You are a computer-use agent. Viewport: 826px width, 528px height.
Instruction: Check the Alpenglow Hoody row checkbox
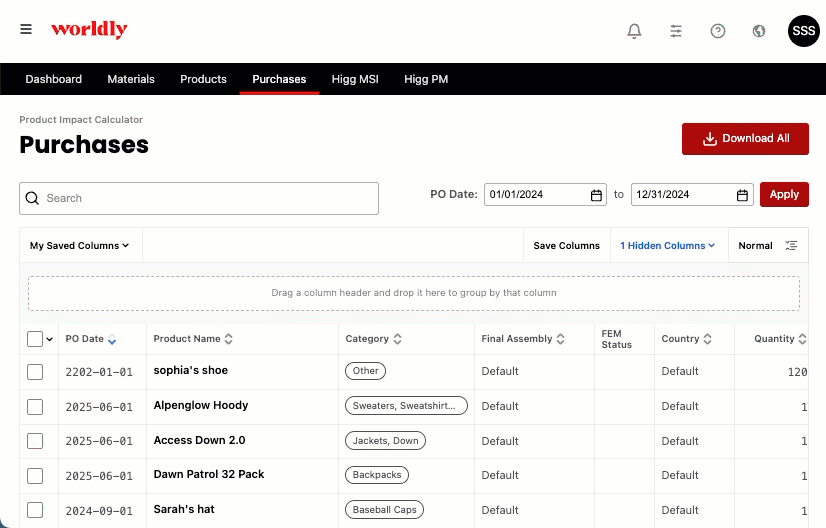35,407
